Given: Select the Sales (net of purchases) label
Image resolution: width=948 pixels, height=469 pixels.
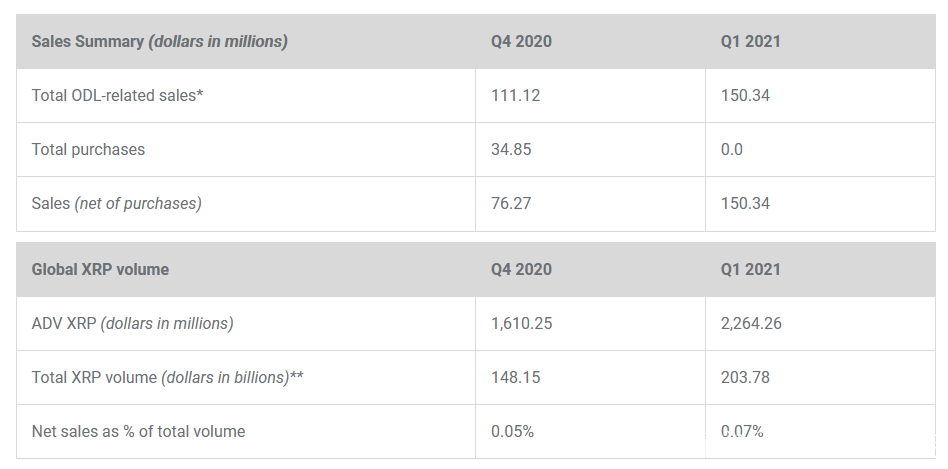Looking at the screenshot, I should pos(117,204).
